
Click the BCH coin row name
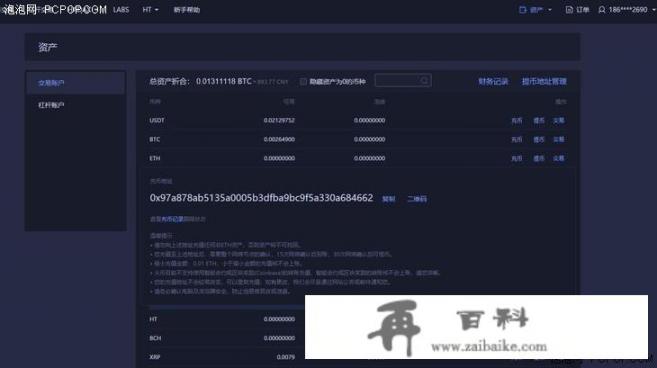pyautogui.click(x=155, y=338)
